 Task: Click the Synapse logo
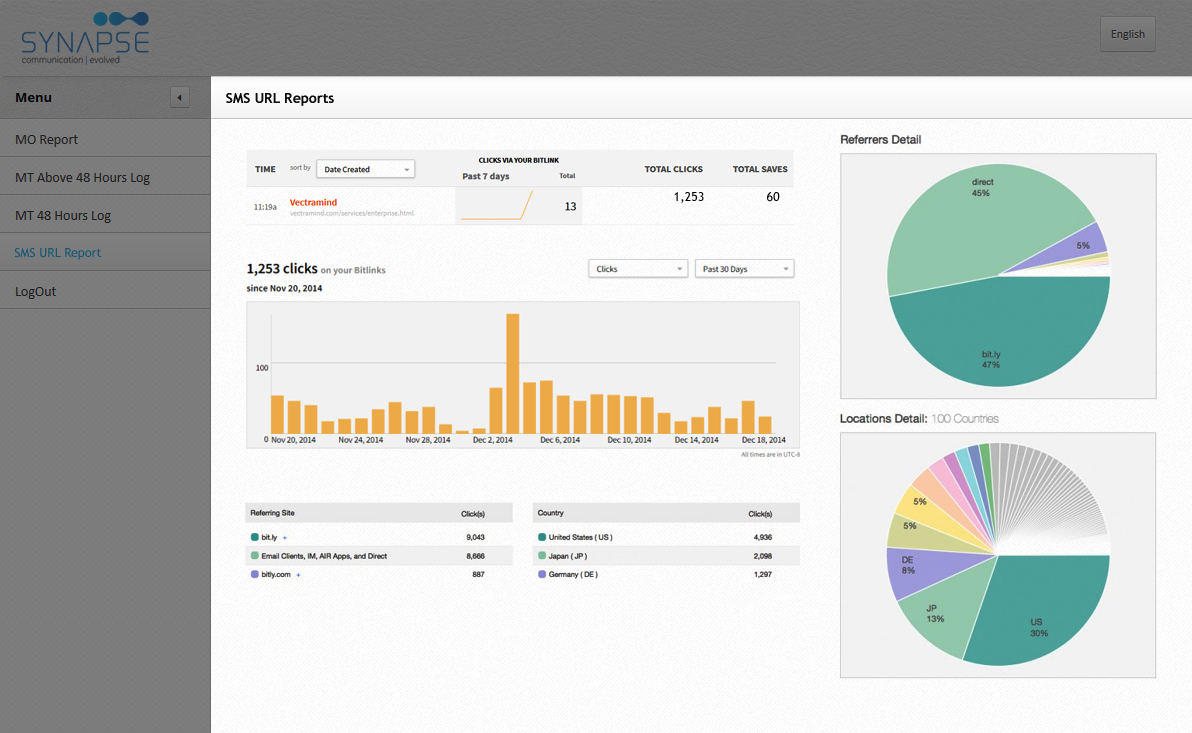[x=85, y=37]
